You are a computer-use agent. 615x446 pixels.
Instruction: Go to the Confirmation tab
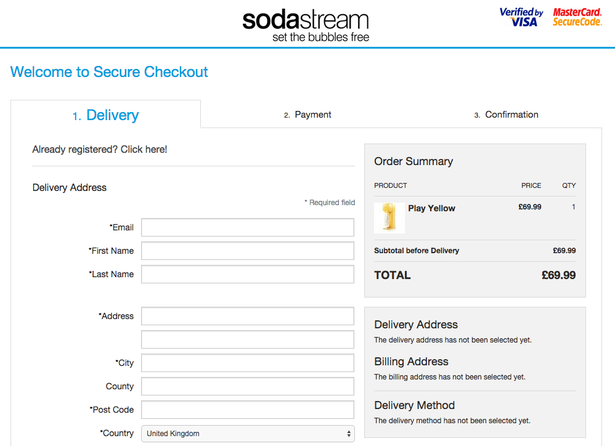point(506,115)
